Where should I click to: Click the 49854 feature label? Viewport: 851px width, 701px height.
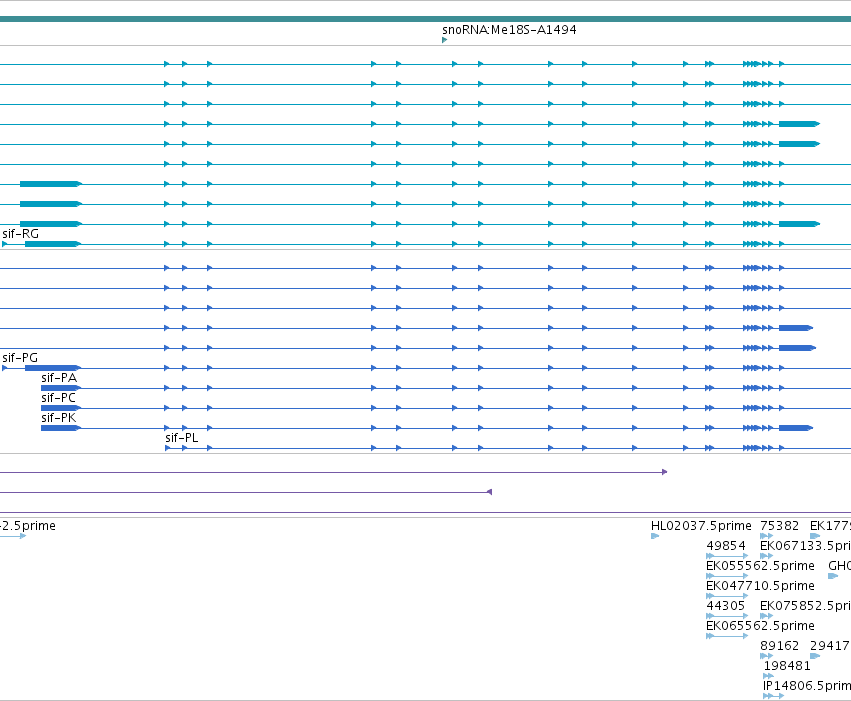(x=726, y=546)
